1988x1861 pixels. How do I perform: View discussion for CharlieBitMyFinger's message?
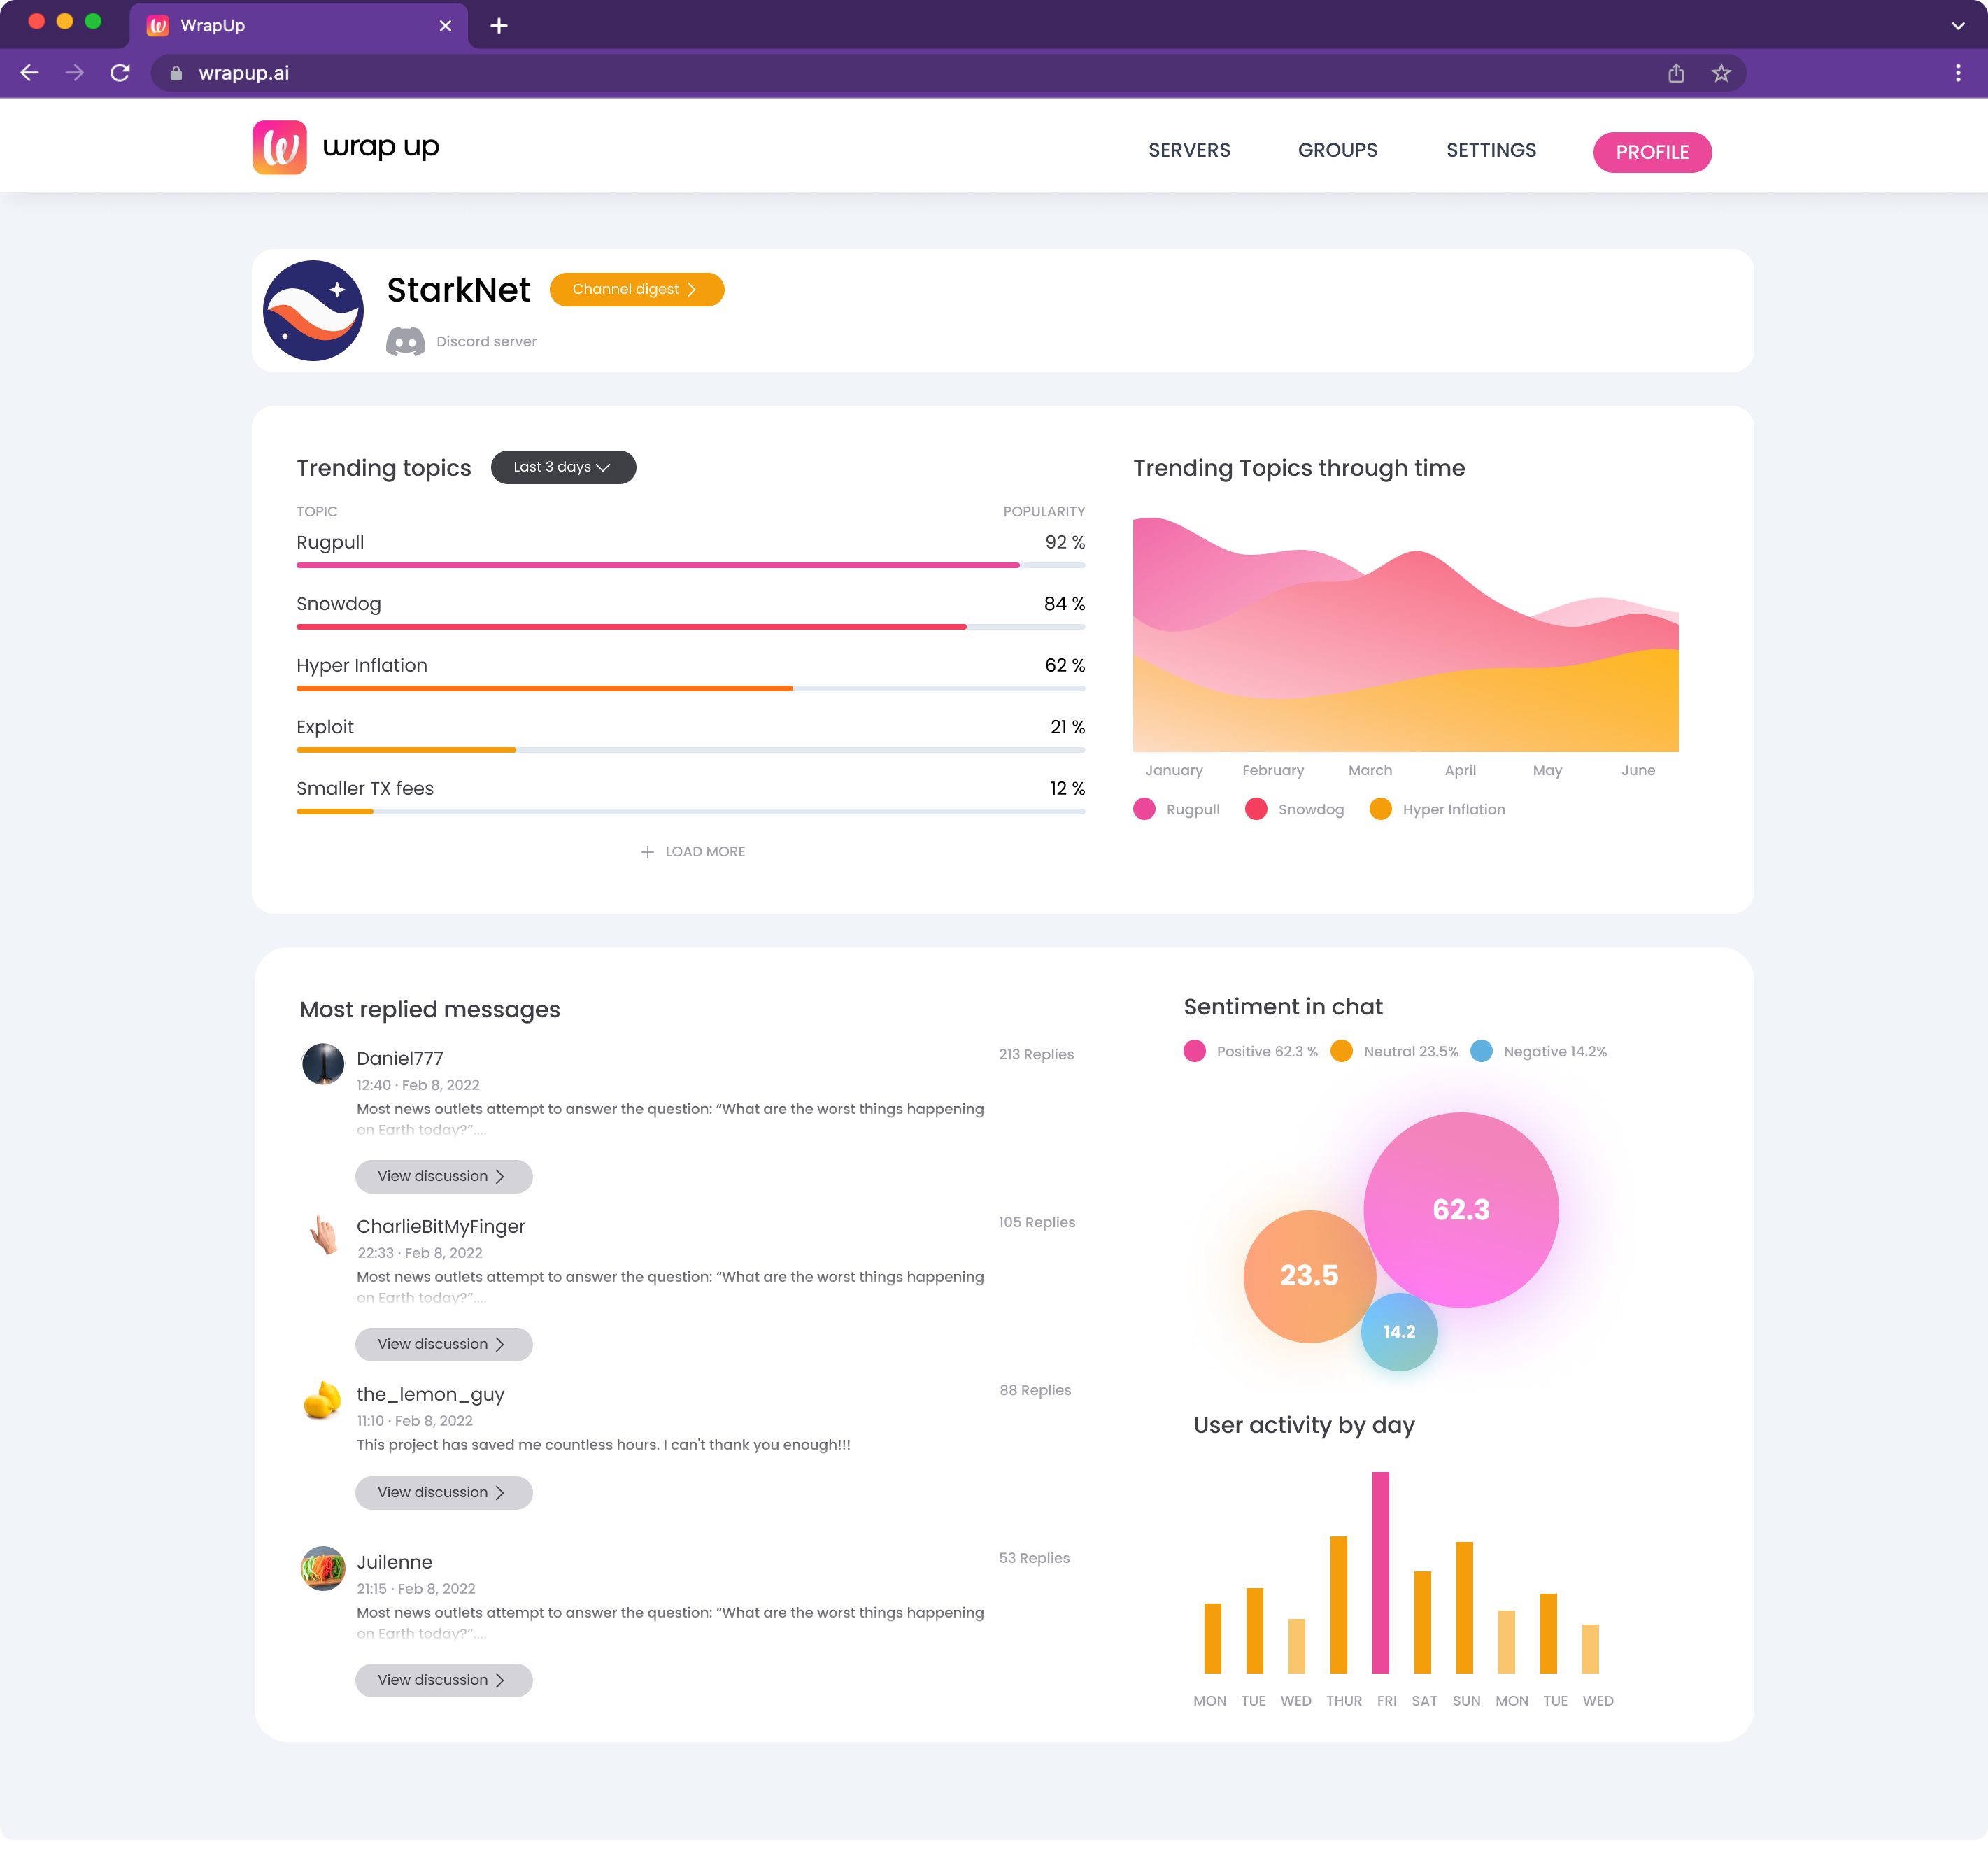(x=443, y=1344)
